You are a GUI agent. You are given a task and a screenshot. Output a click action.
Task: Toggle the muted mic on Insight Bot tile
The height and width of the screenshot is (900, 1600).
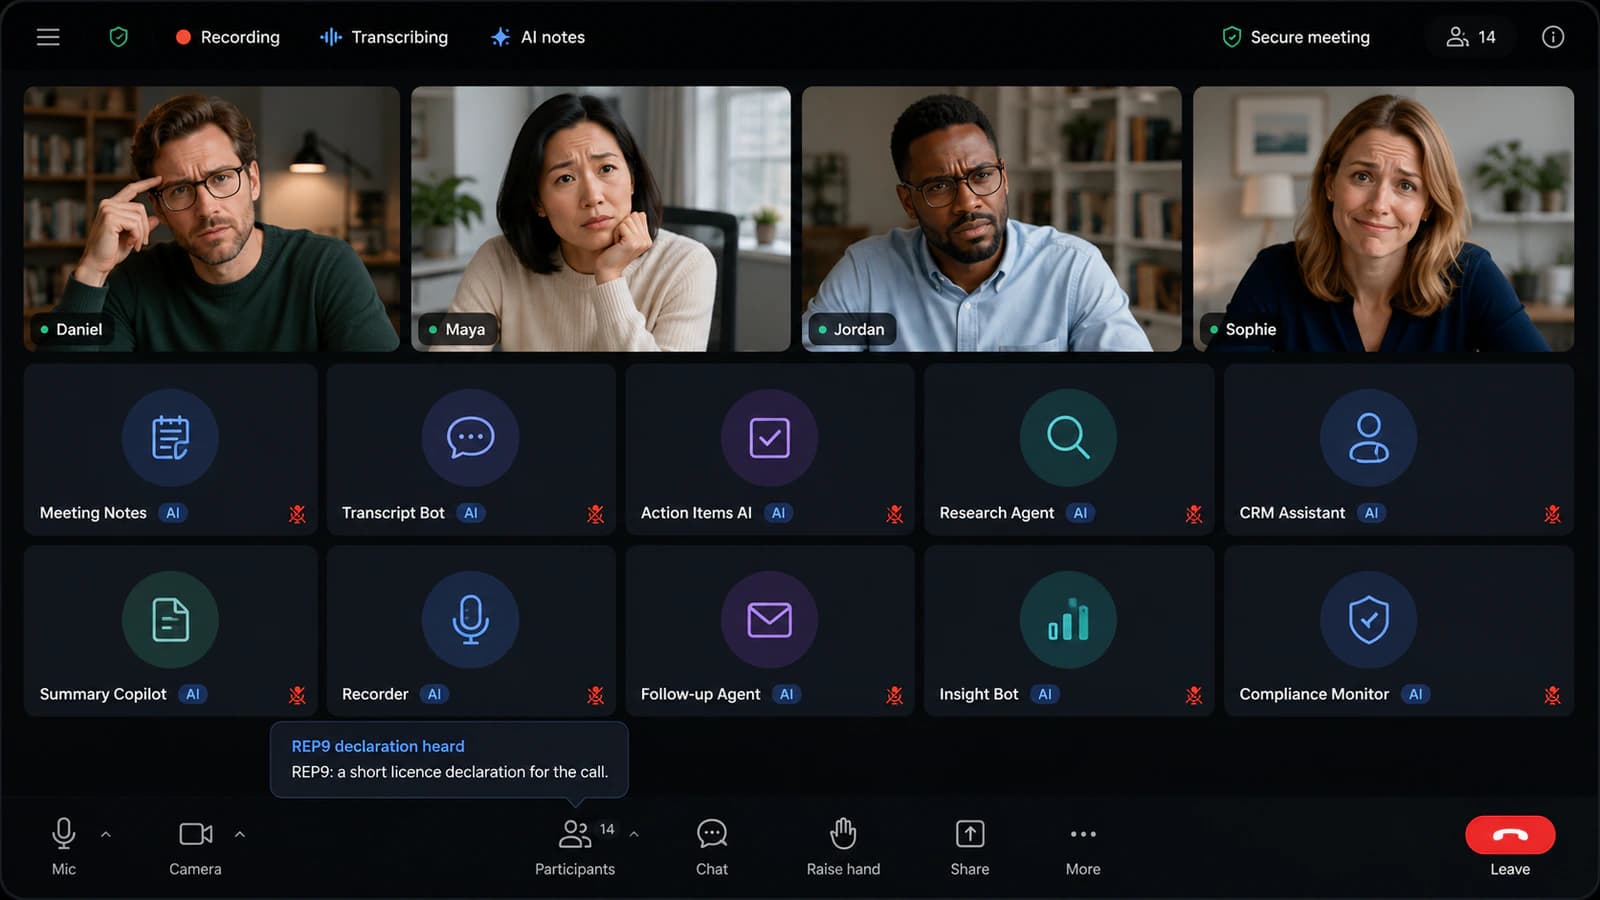coord(1194,695)
